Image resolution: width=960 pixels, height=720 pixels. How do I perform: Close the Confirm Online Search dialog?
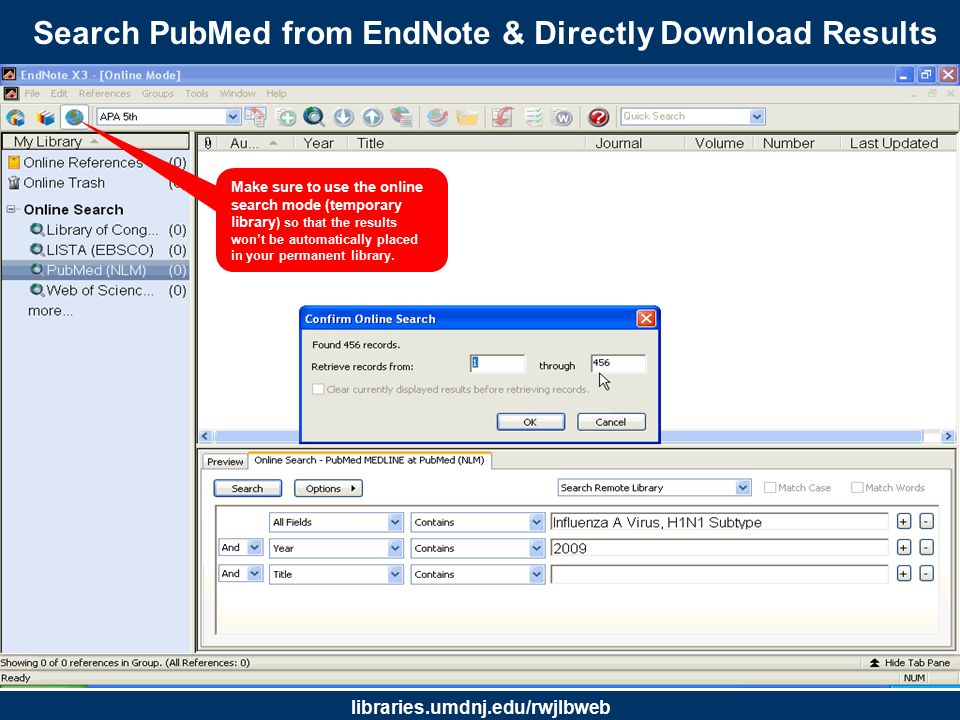click(x=646, y=318)
